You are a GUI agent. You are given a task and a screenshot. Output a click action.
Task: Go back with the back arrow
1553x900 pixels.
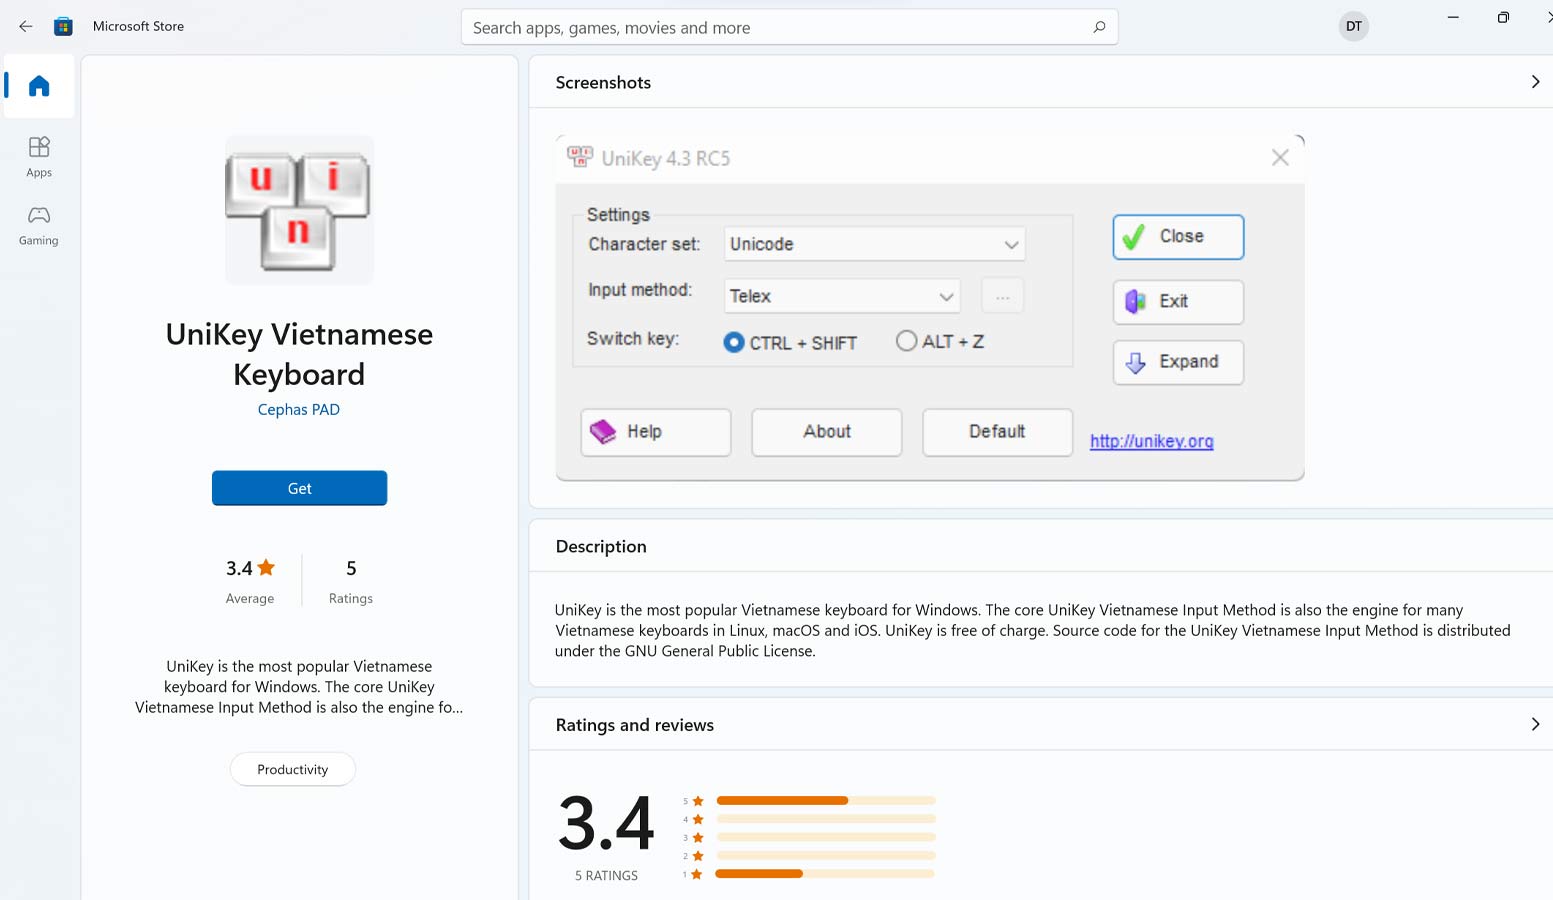coord(26,27)
